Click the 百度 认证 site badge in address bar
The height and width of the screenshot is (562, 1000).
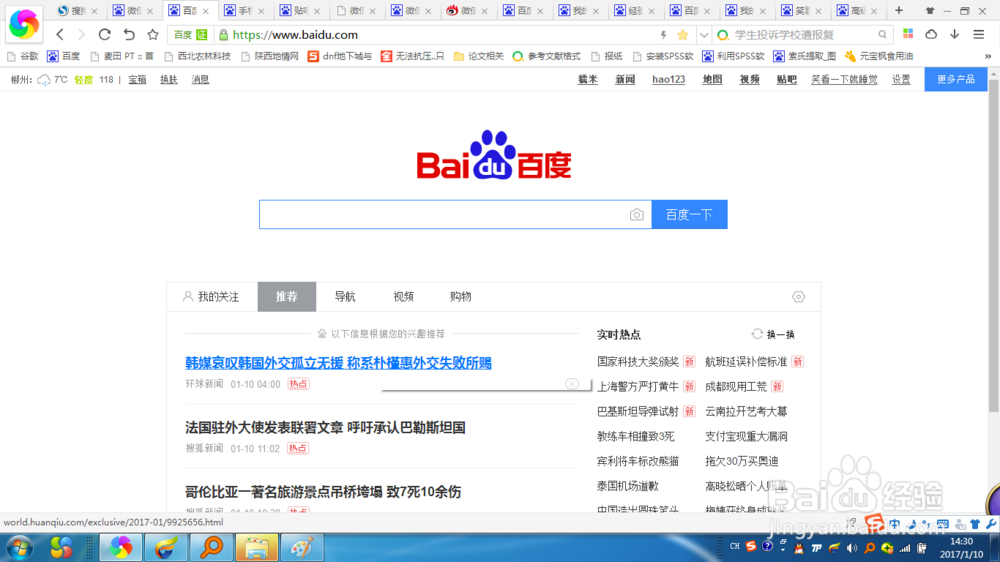click(191, 34)
